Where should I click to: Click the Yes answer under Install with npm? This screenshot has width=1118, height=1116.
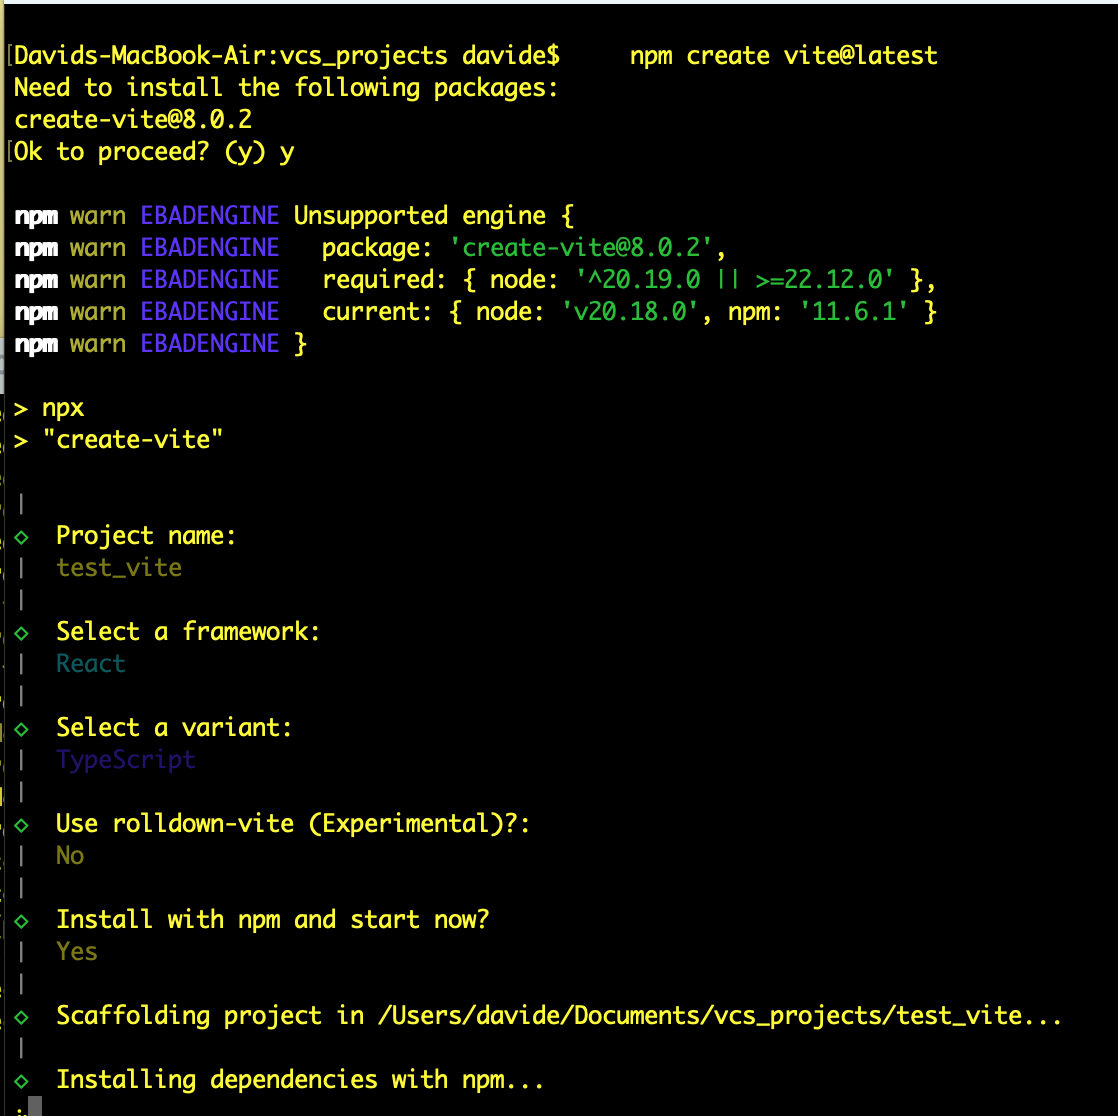pos(77,951)
